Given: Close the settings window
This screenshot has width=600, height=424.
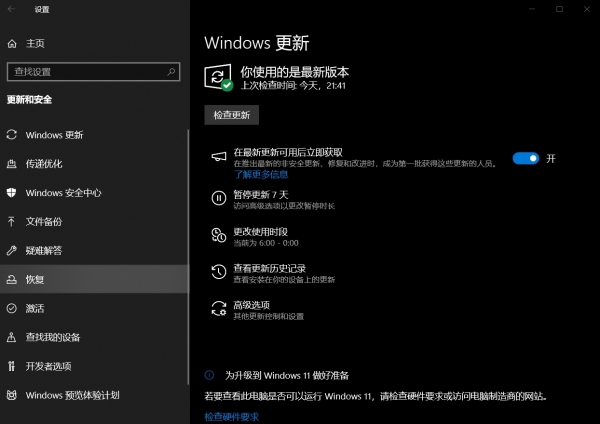Looking at the screenshot, I should click(587, 9).
